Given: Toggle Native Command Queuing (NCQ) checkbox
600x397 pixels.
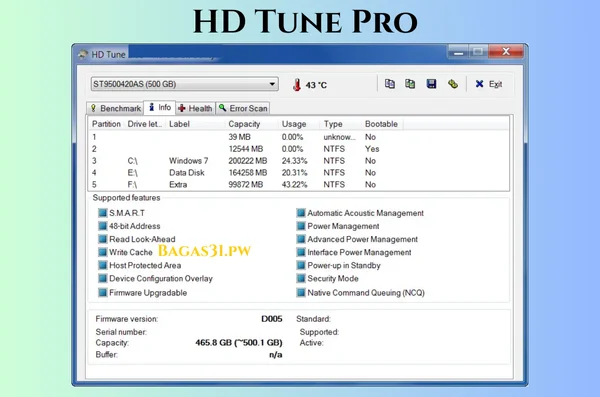Looking at the screenshot, I should click(x=301, y=293).
